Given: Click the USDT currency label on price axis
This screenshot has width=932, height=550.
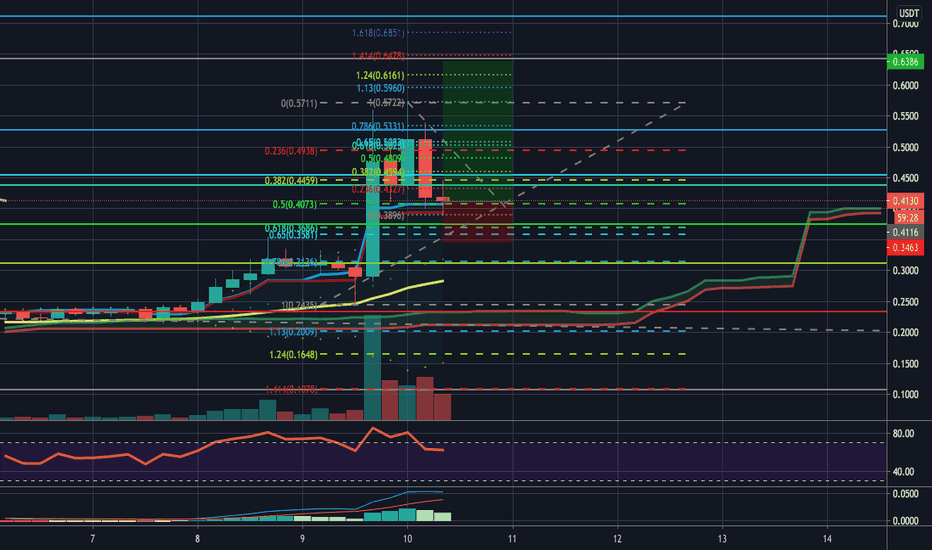Looking at the screenshot, I should (x=908, y=13).
